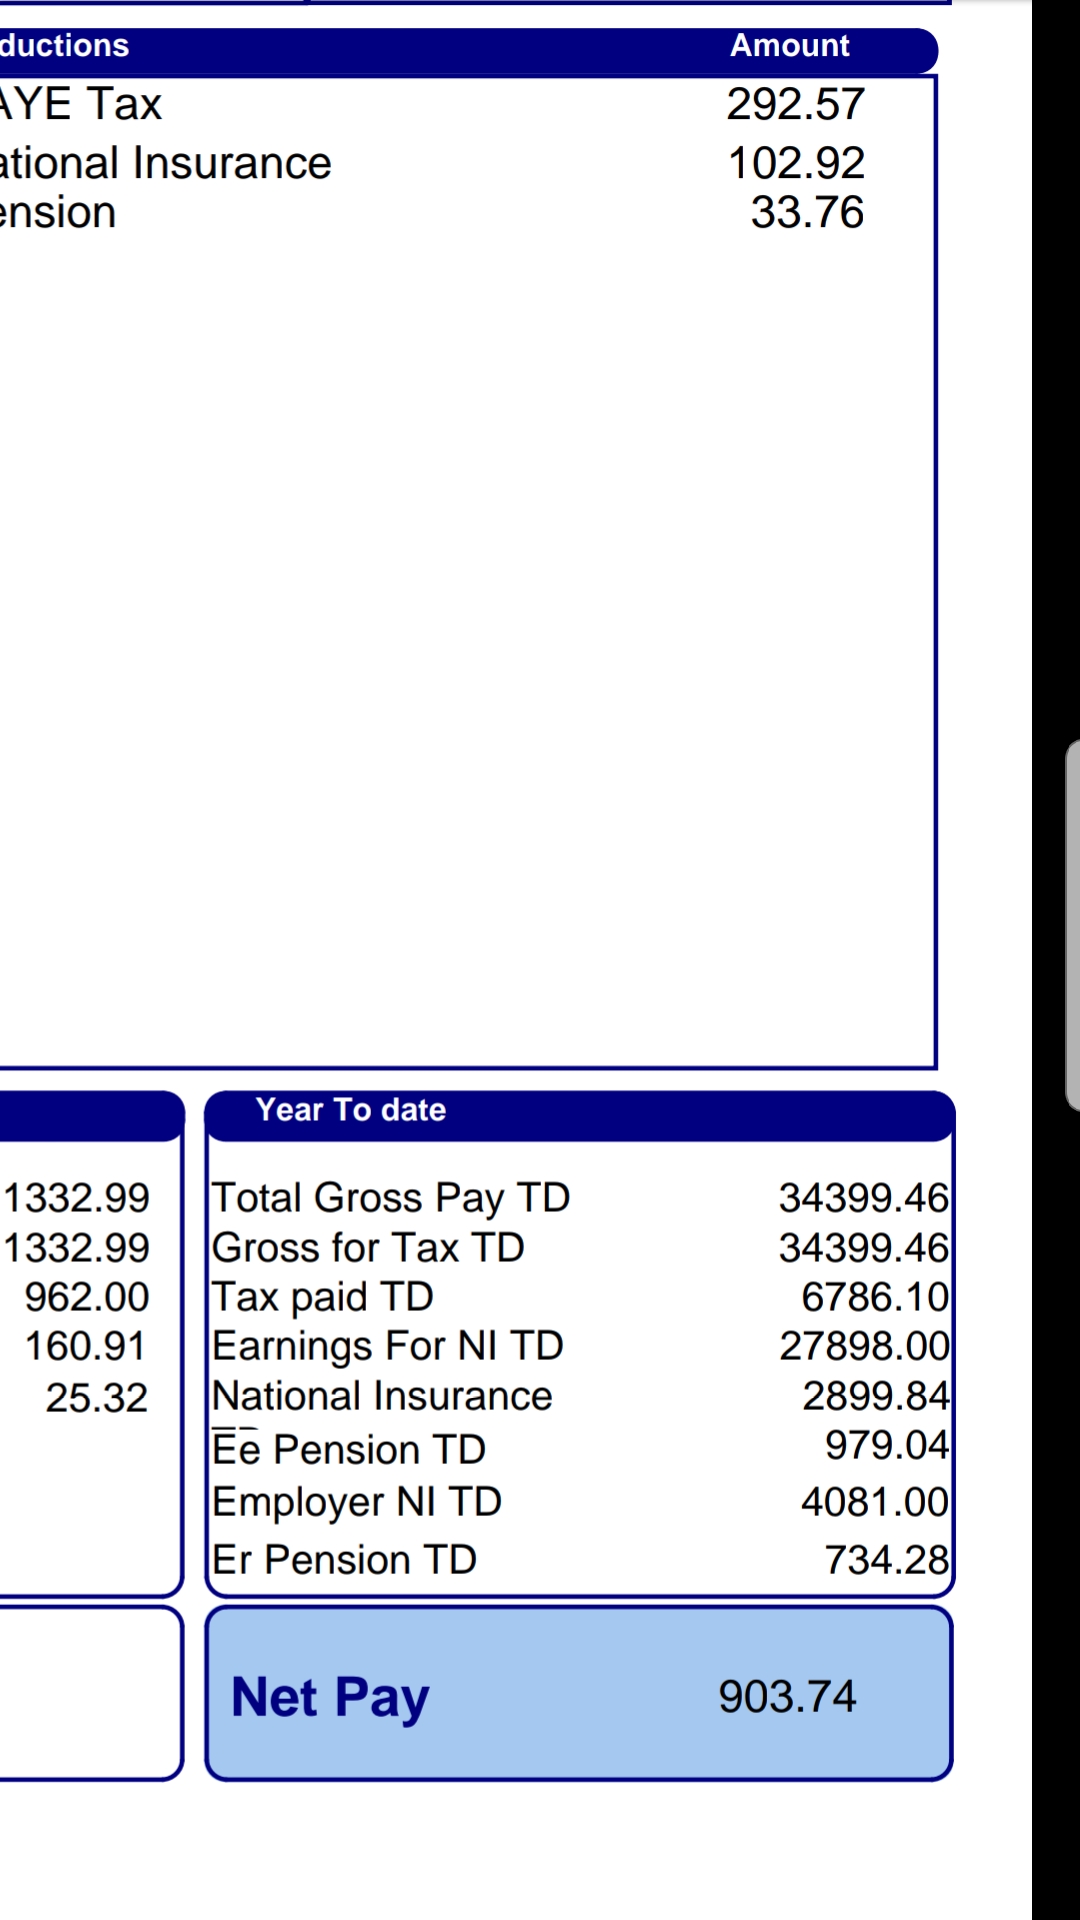Tap the Er Pension TD label

[x=344, y=1560]
